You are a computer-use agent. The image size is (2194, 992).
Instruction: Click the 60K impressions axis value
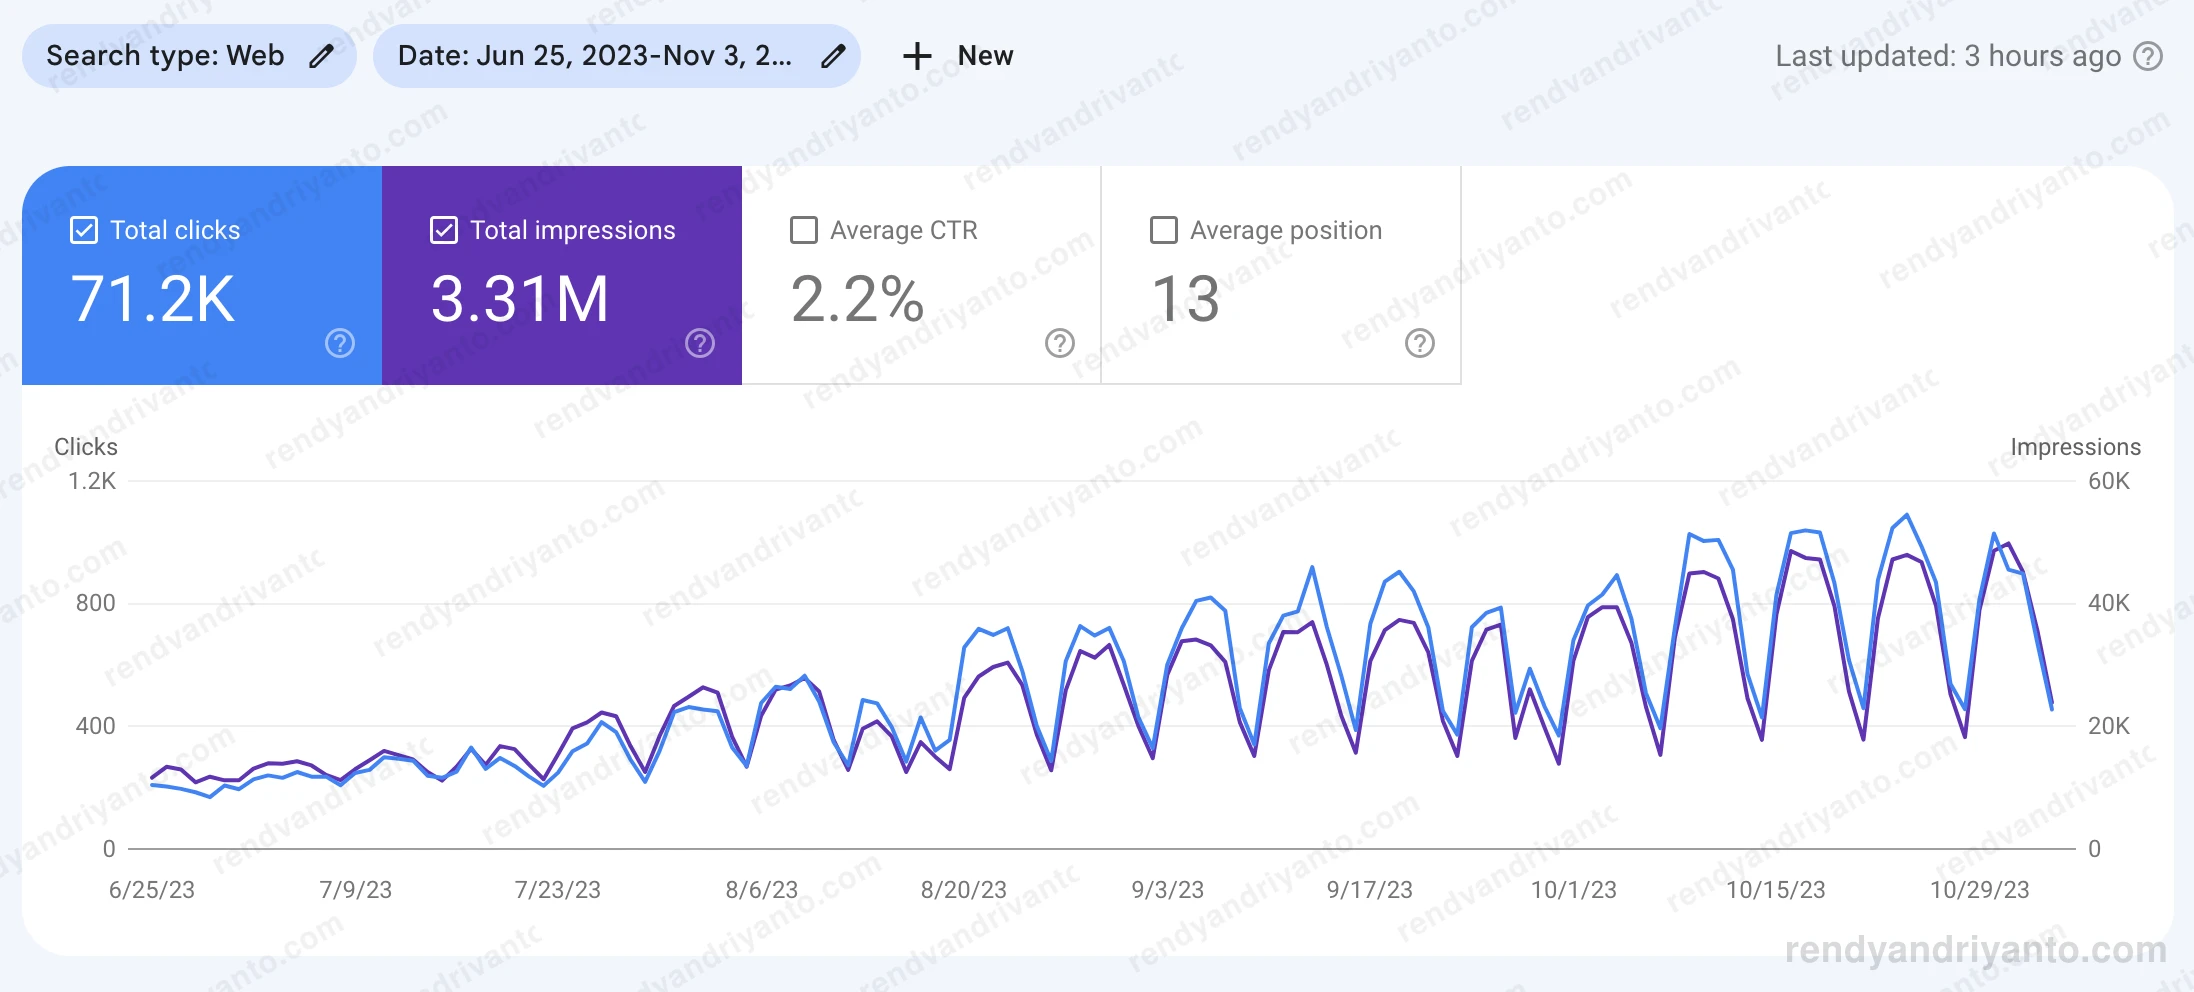pos(2109,481)
